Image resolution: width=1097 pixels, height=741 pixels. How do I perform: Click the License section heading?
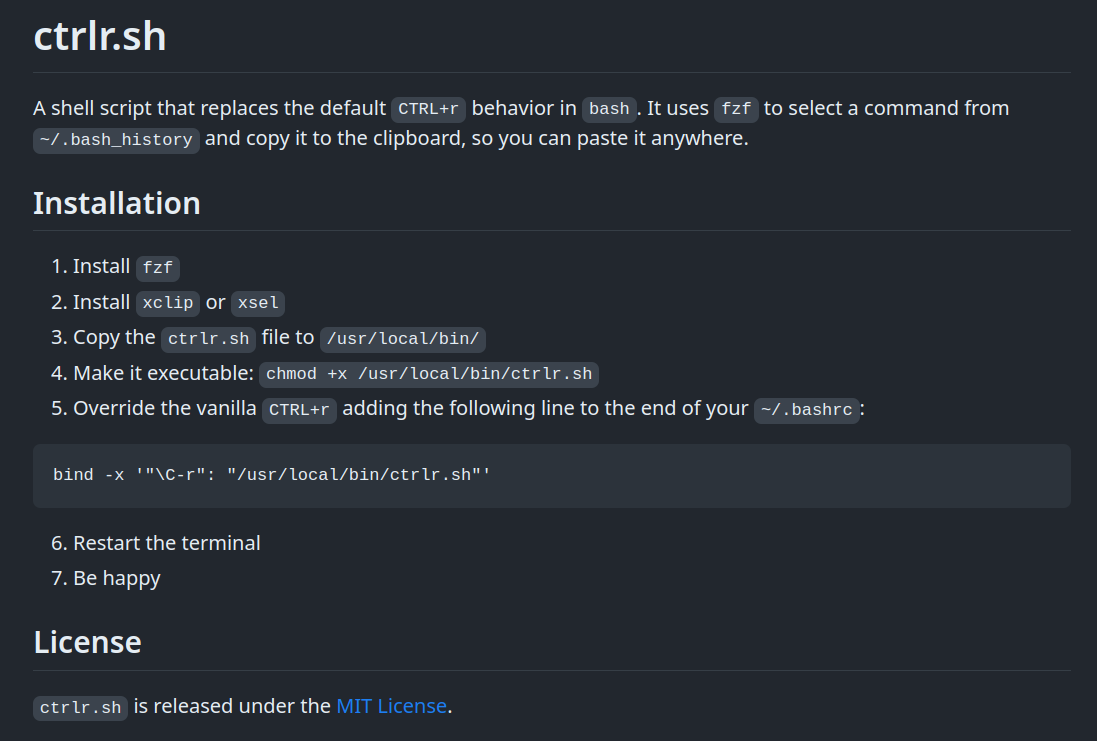[x=87, y=642]
